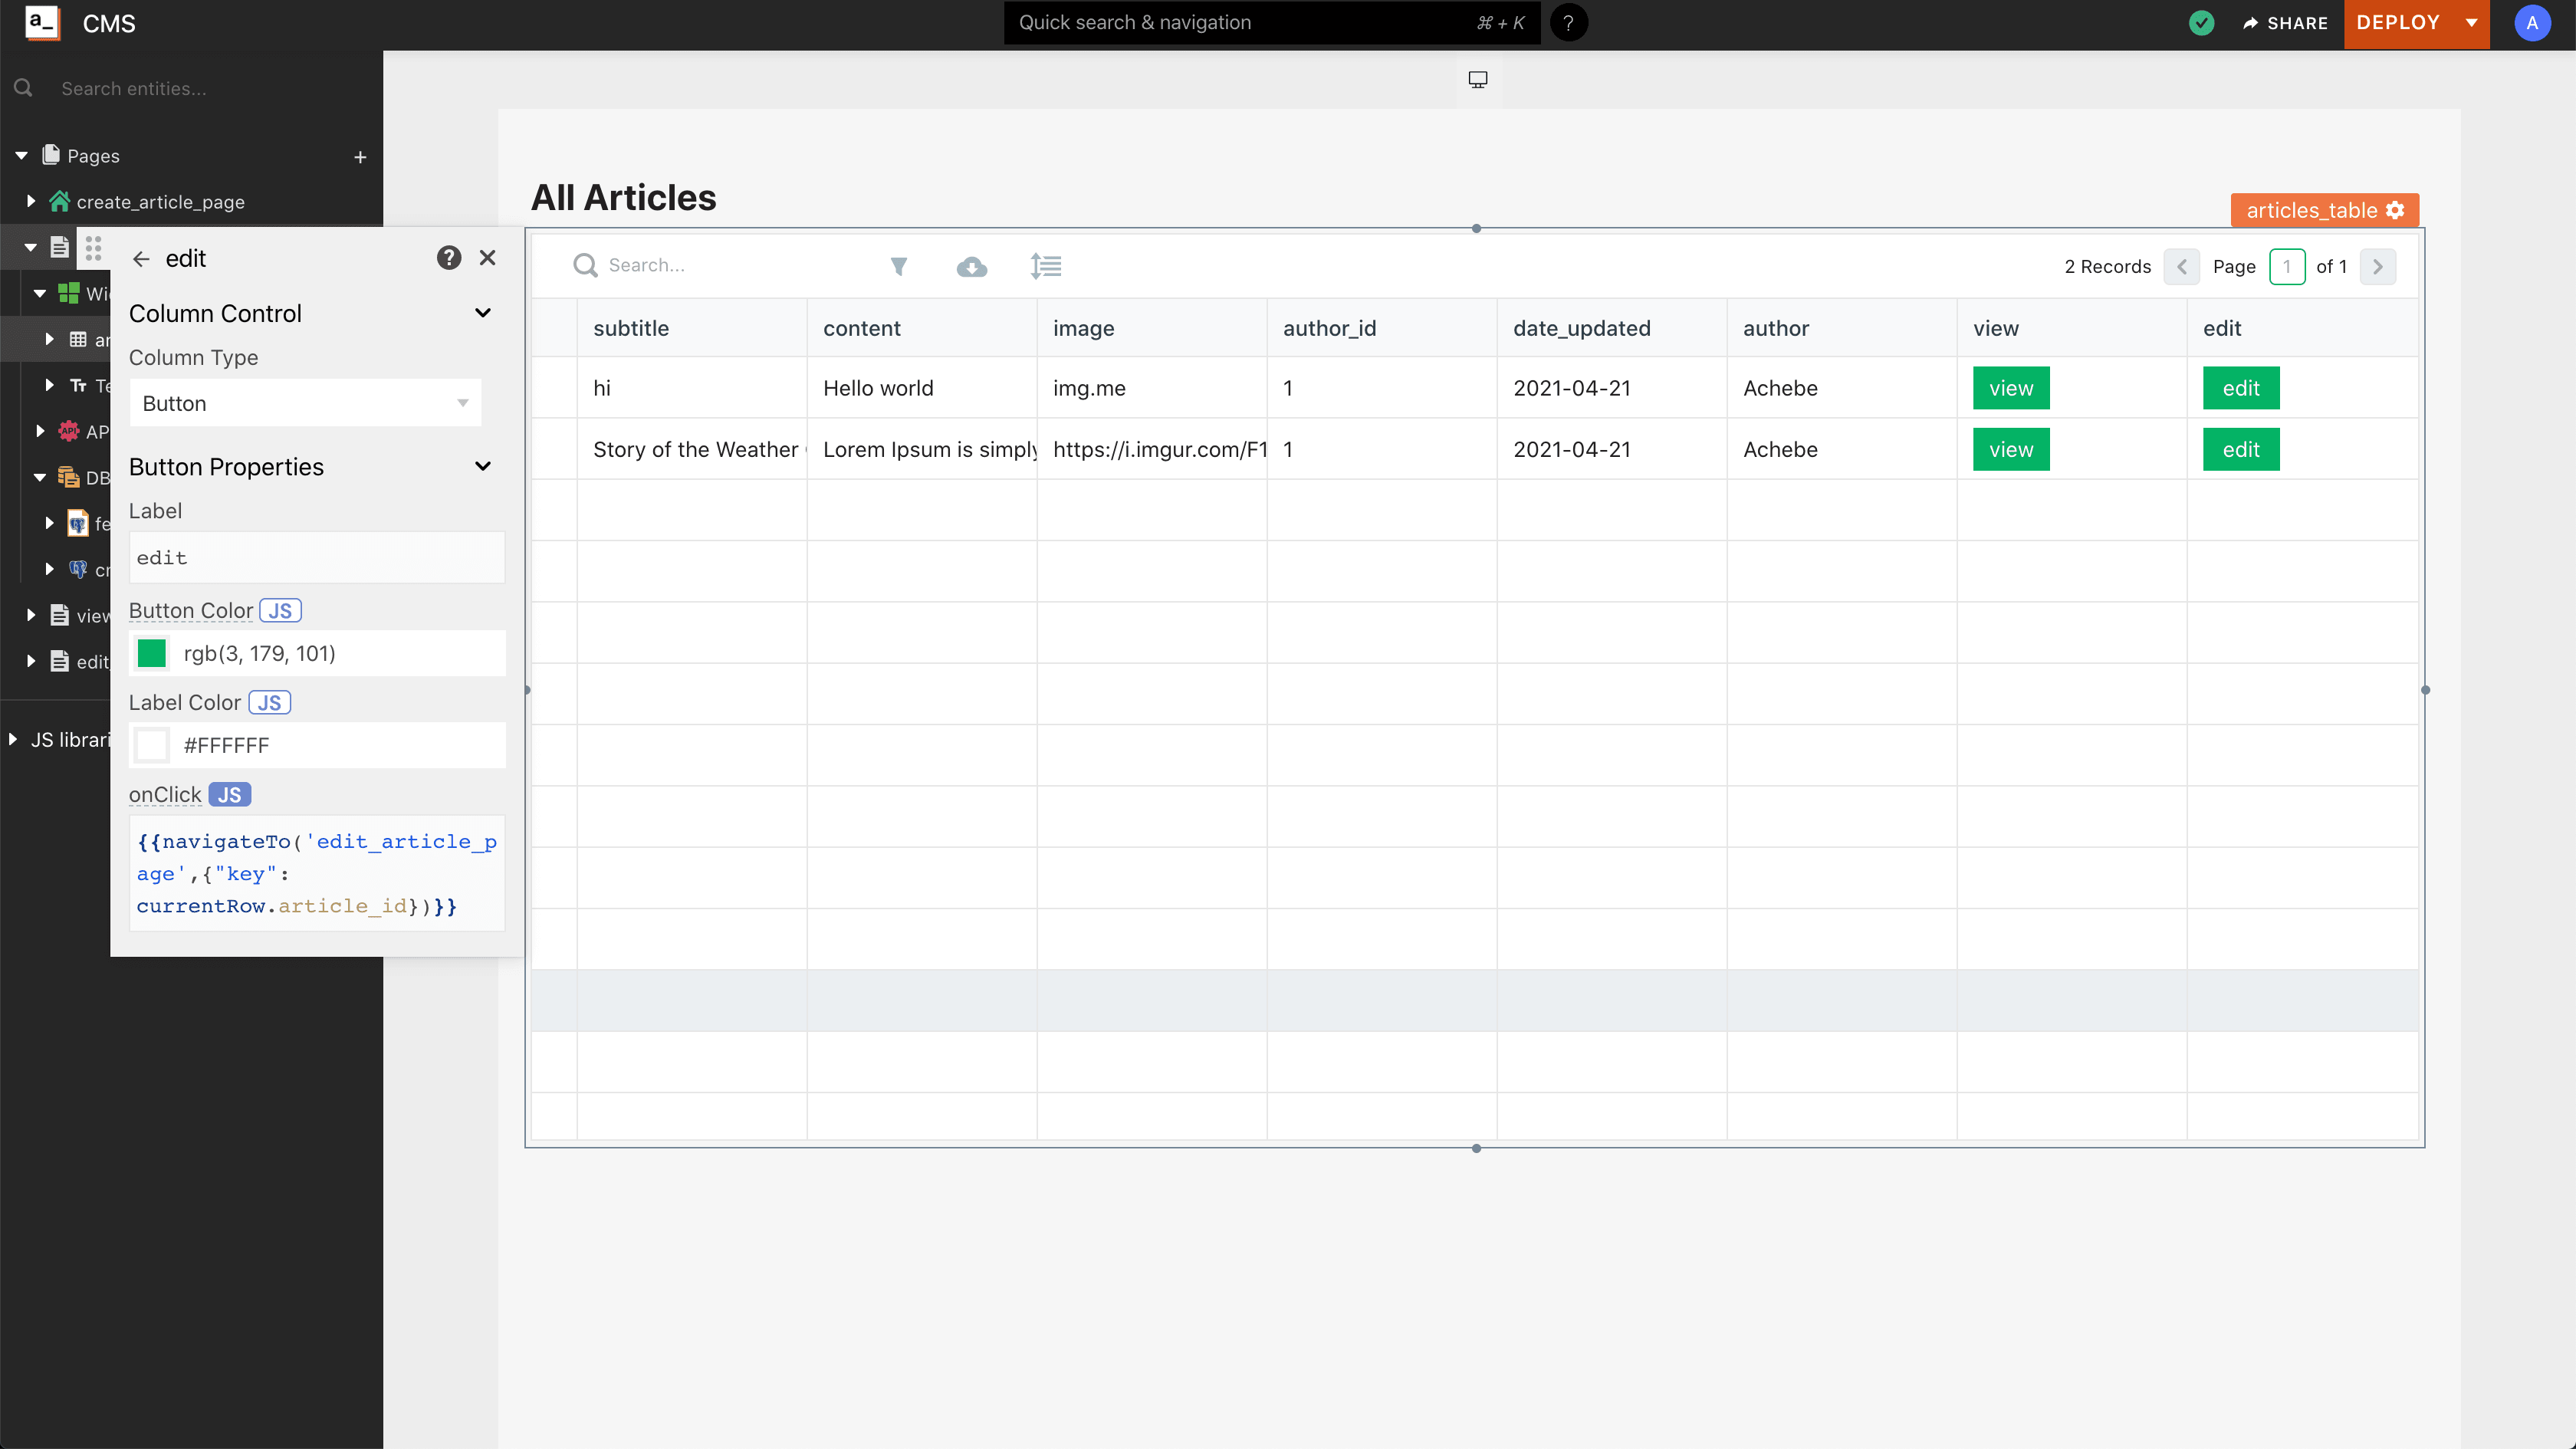
Task: Expand create_article_page tree node
Action: click(31, 201)
